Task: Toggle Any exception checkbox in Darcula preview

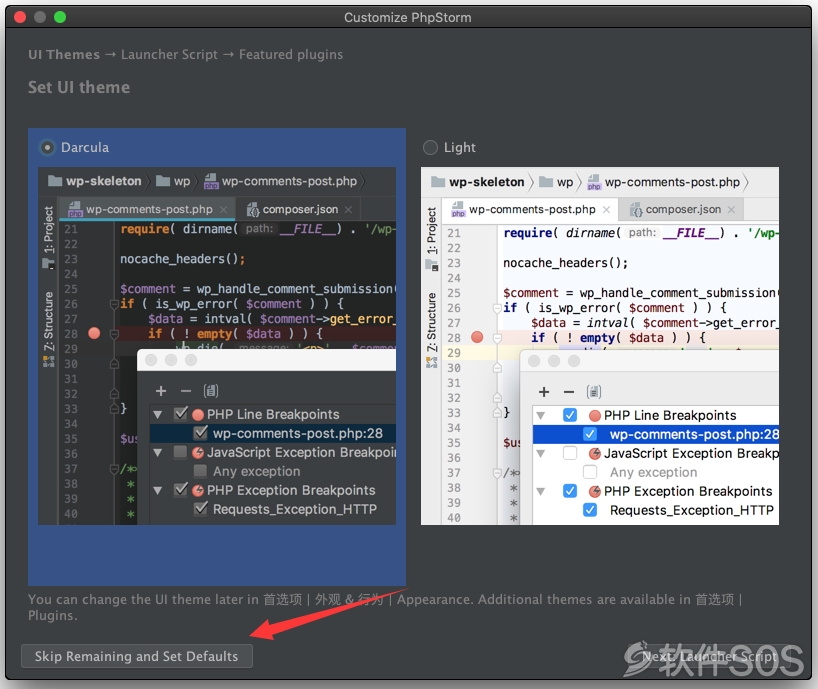Action: [200, 471]
